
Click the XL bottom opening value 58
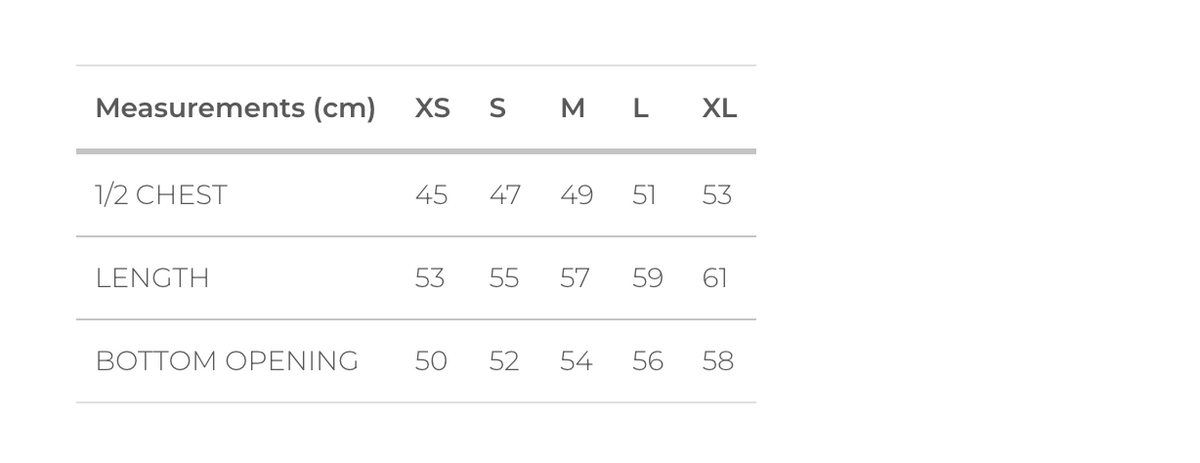point(718,361)
